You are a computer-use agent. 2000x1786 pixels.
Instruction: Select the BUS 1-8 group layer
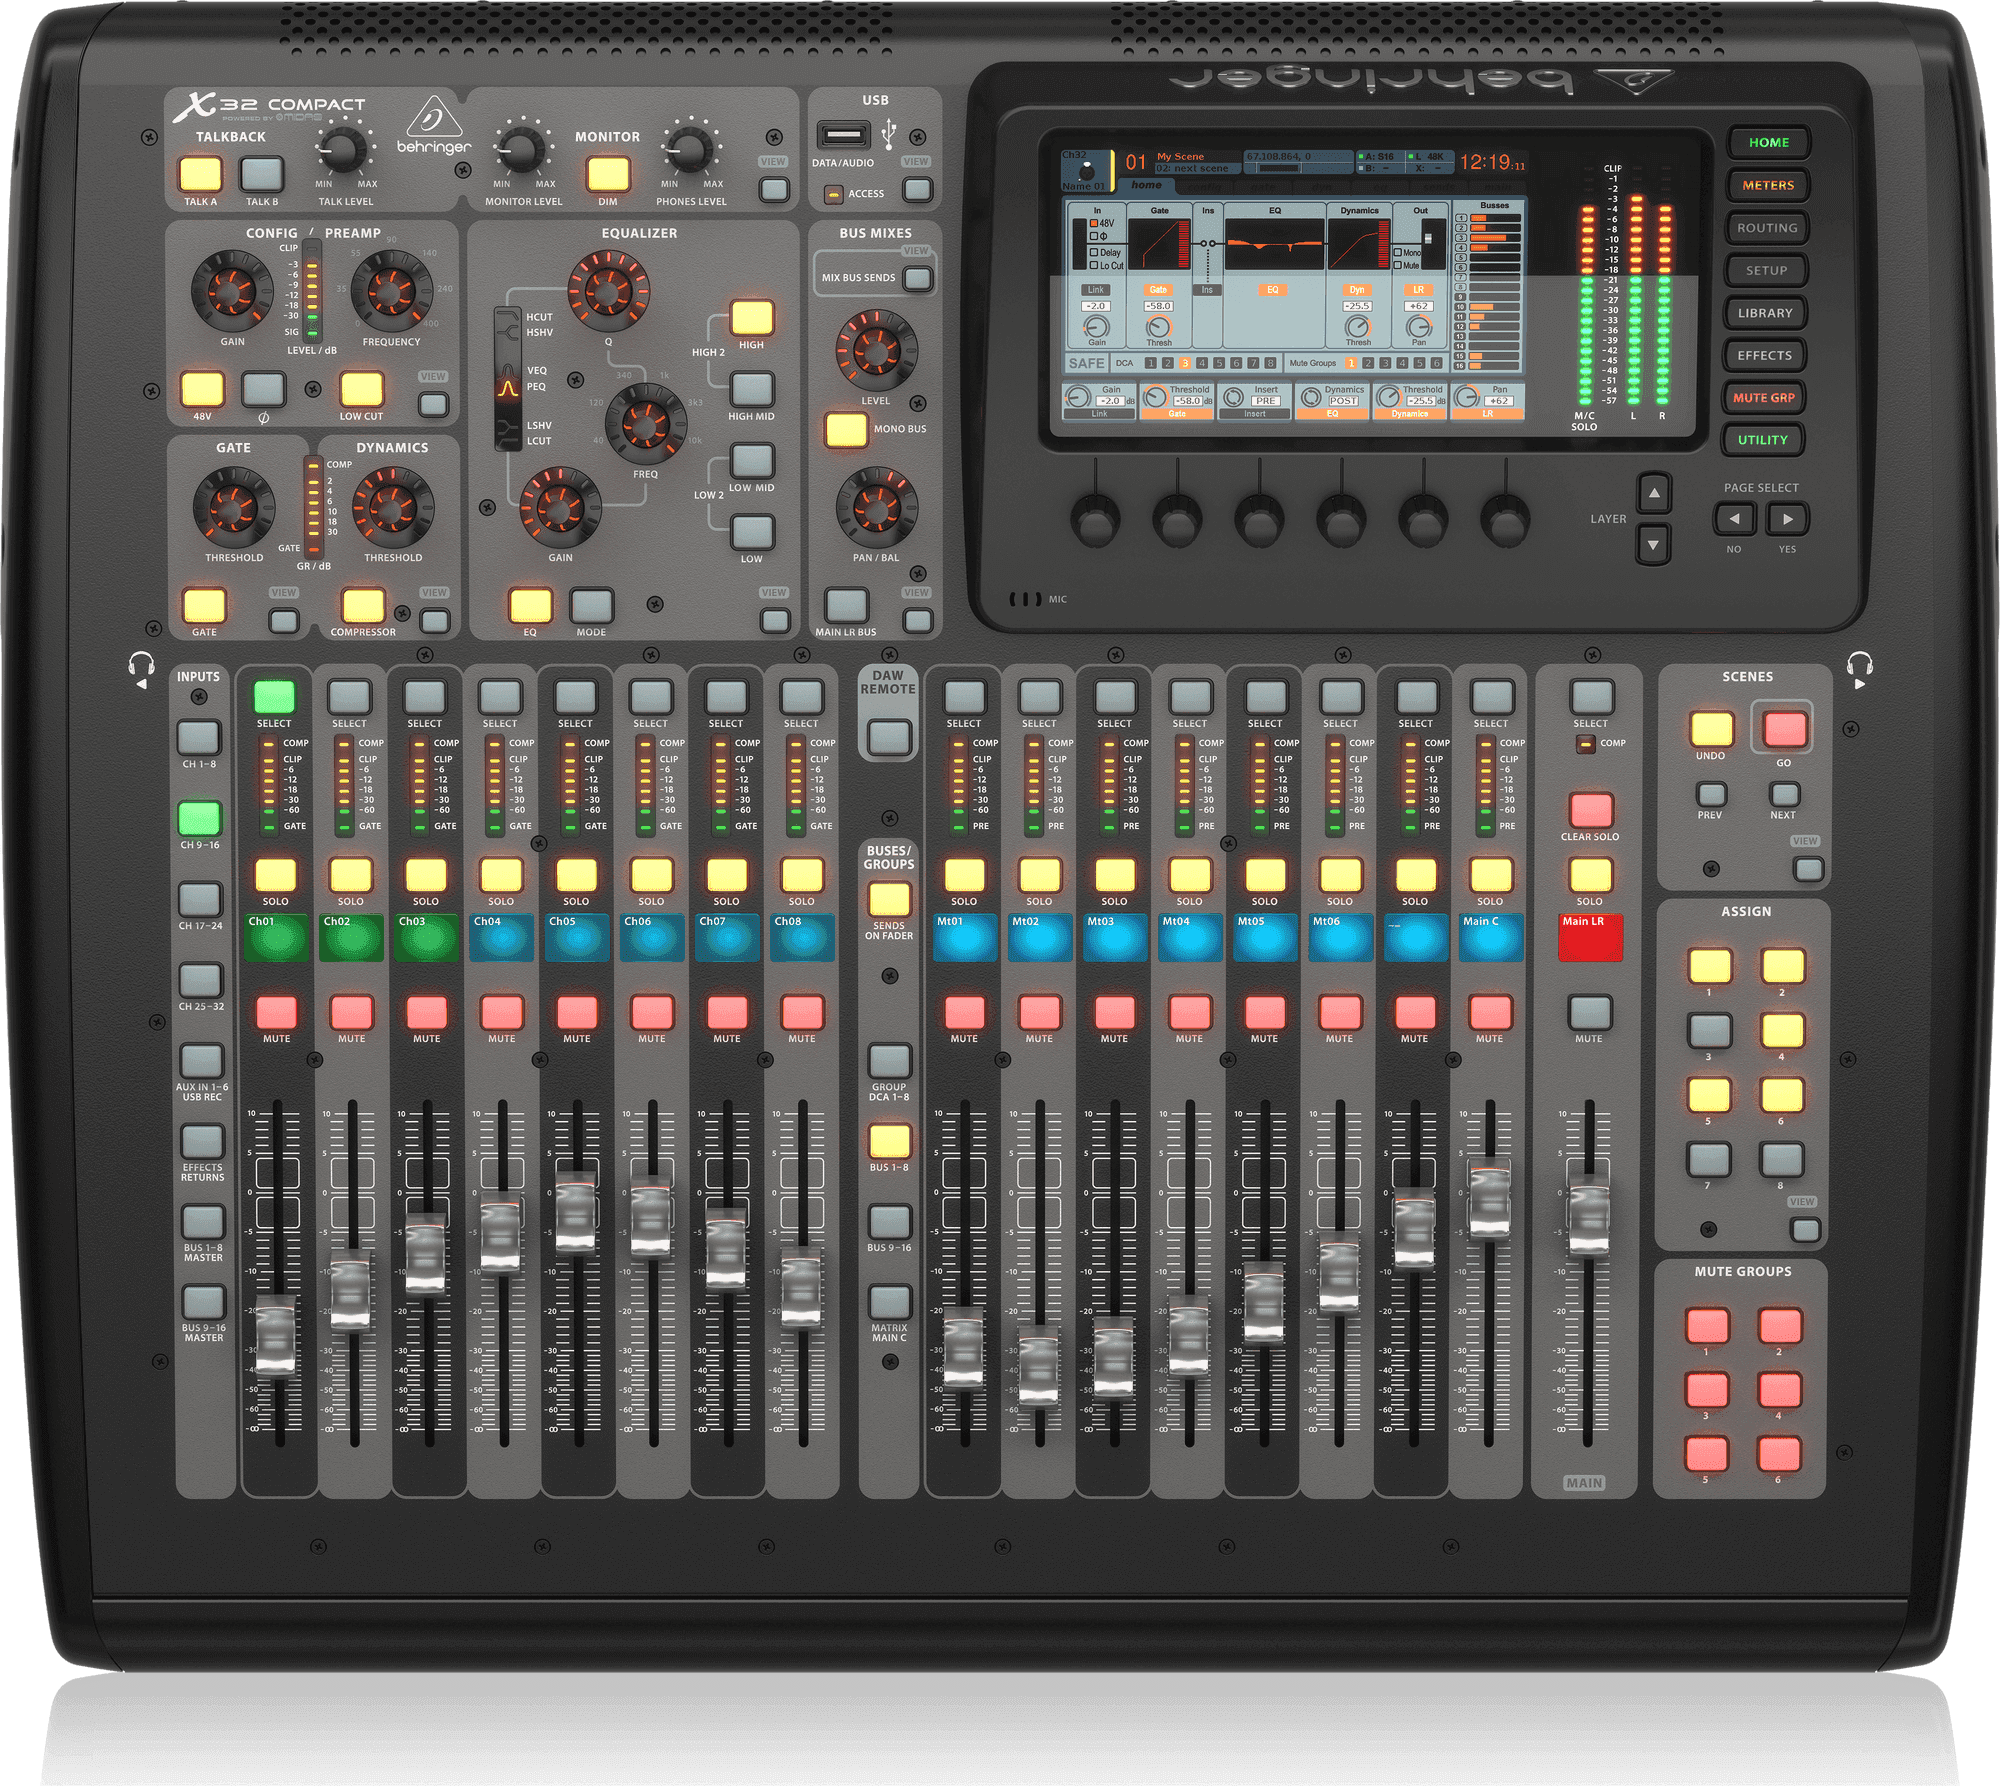pos(889,1141)
